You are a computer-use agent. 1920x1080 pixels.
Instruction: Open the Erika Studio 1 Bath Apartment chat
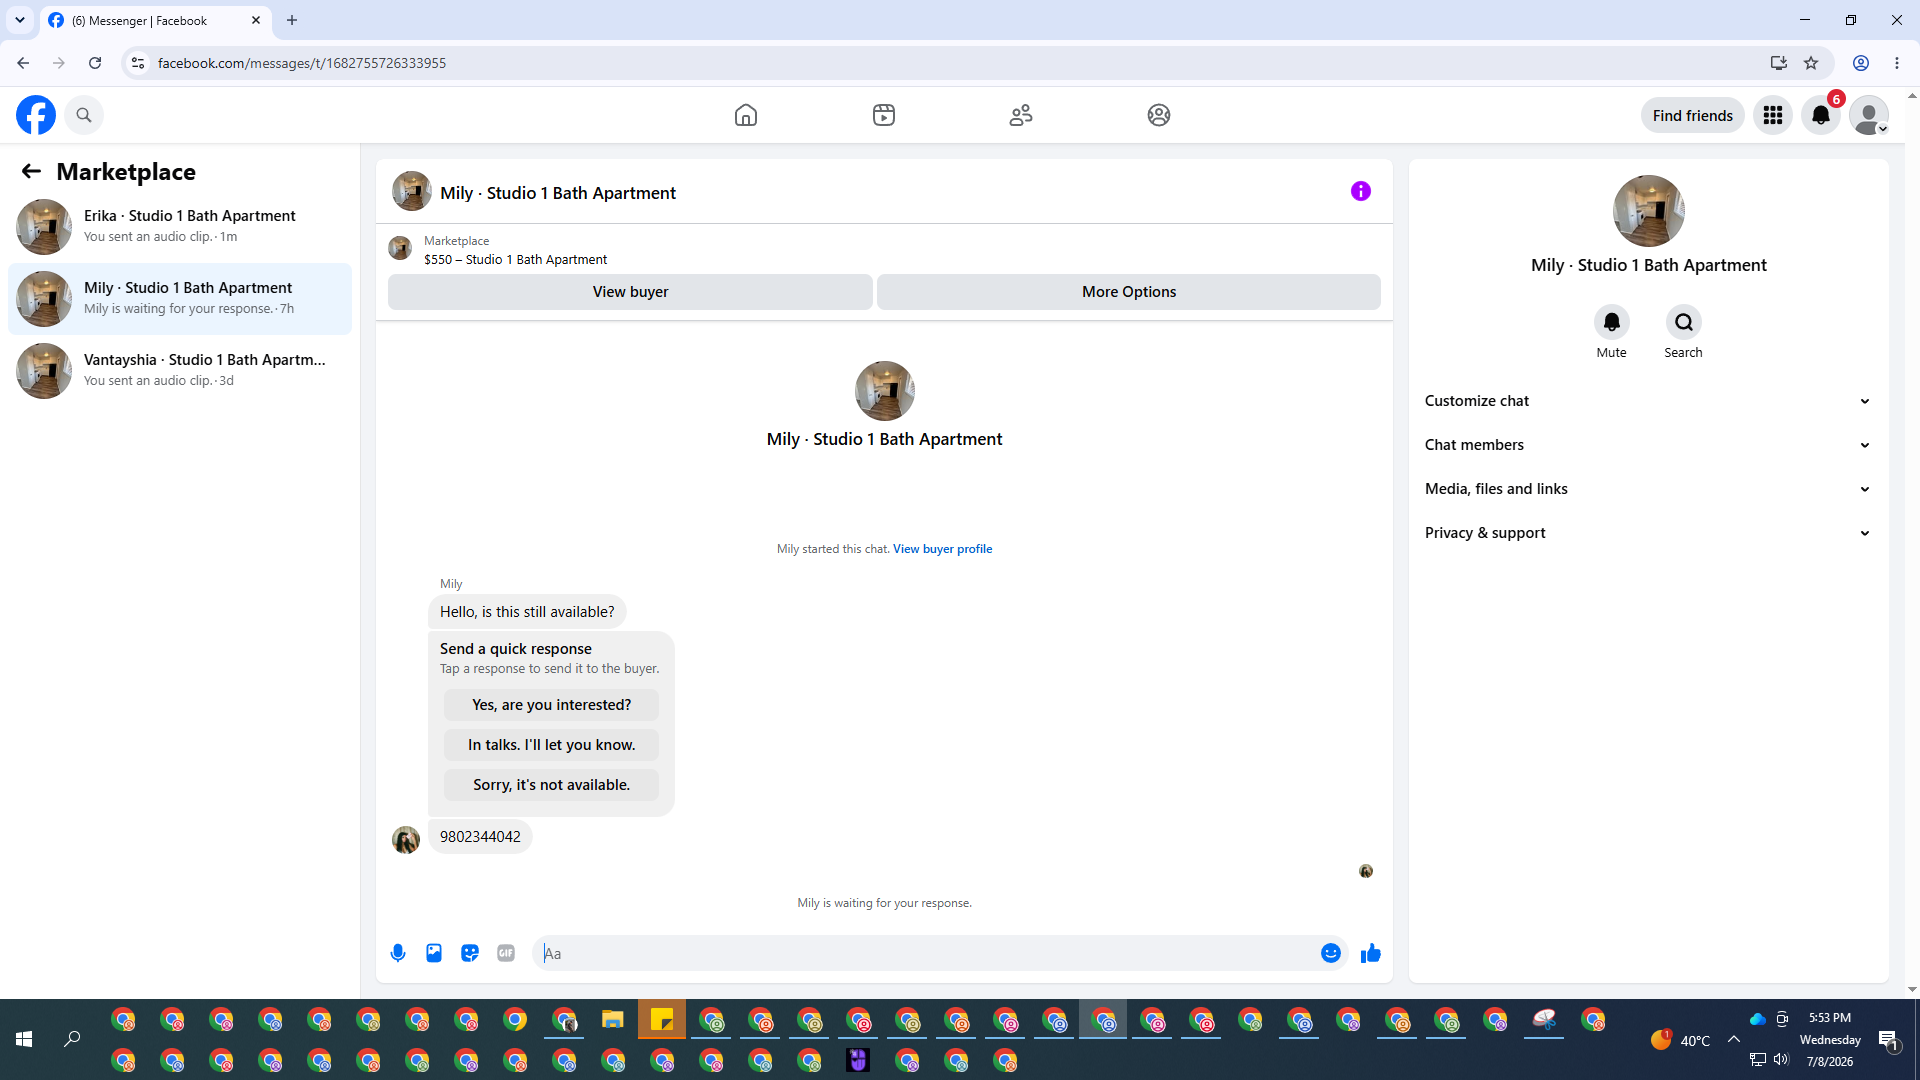coord(180,226)
